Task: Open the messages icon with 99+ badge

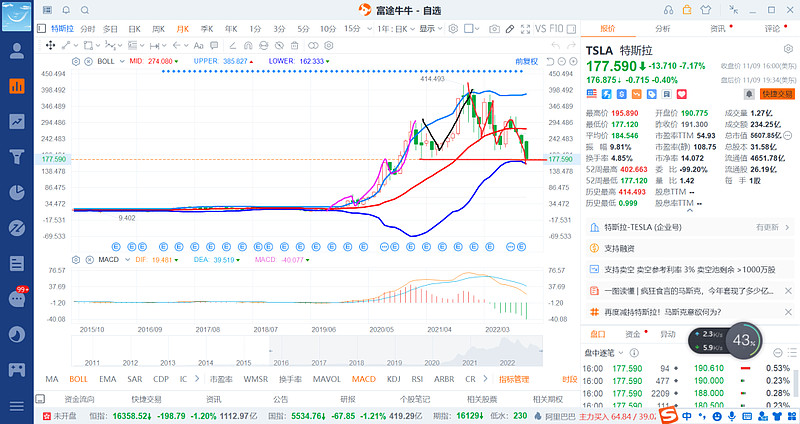Action: (x=17, y=298)
